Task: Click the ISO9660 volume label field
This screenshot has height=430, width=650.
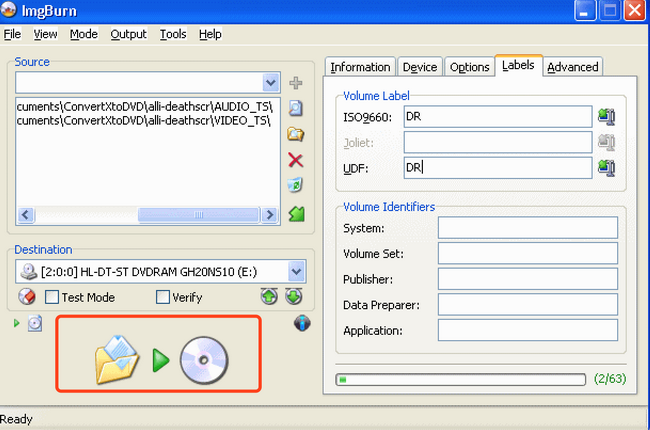Action: point(498,117)
